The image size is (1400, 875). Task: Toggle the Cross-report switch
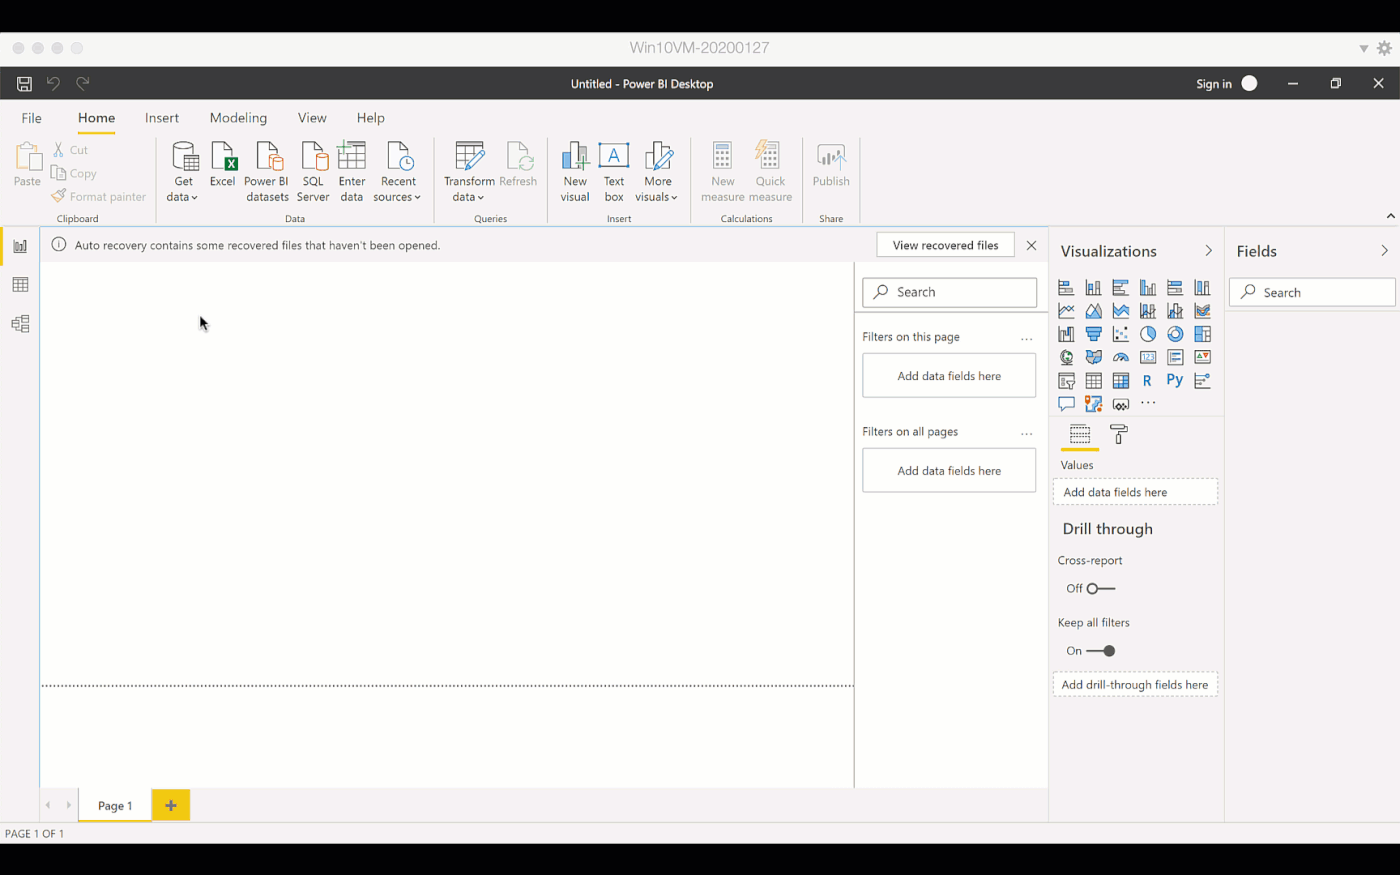click(x=1100, y=589)
